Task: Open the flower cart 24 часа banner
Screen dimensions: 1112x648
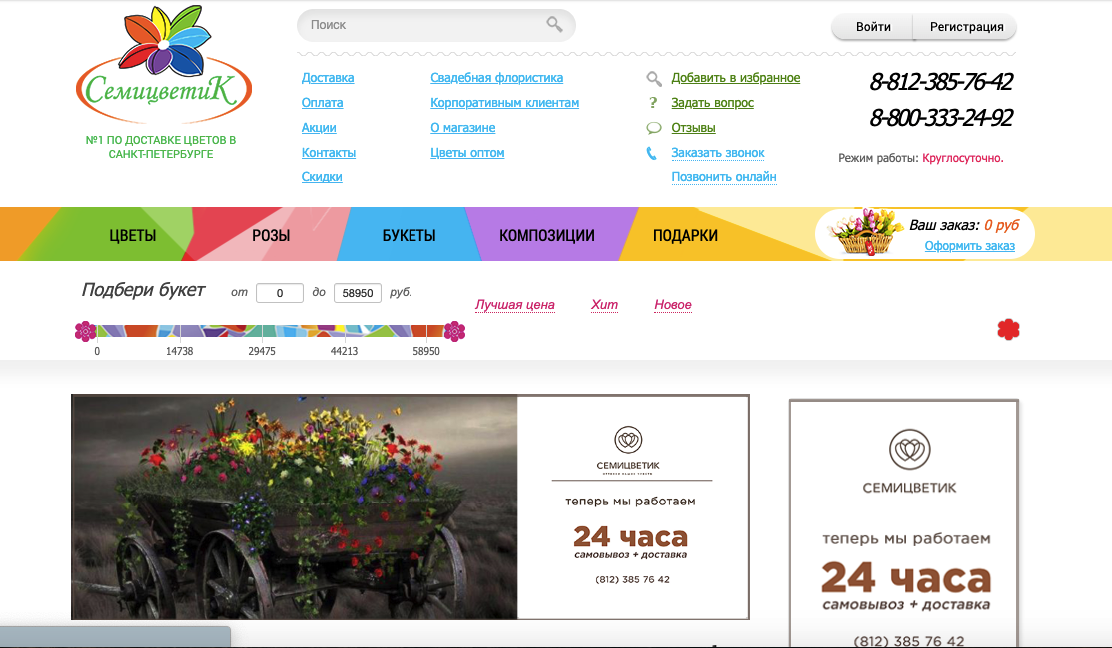Action: pos(410,507)
